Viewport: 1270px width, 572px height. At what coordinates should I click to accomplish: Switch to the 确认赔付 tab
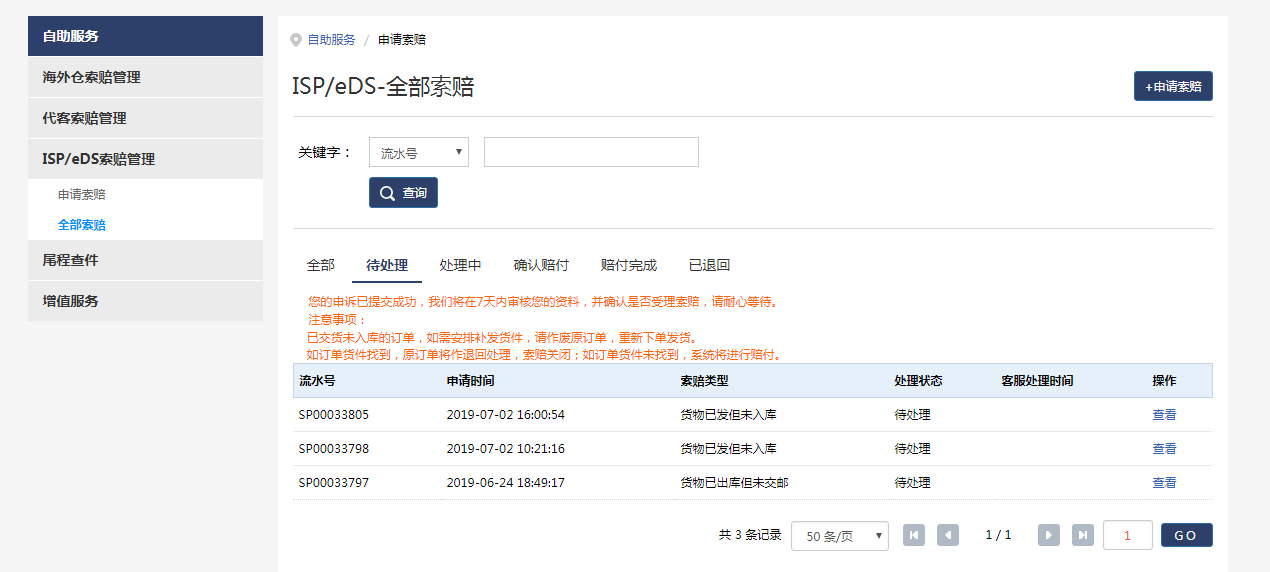[541, 265]
